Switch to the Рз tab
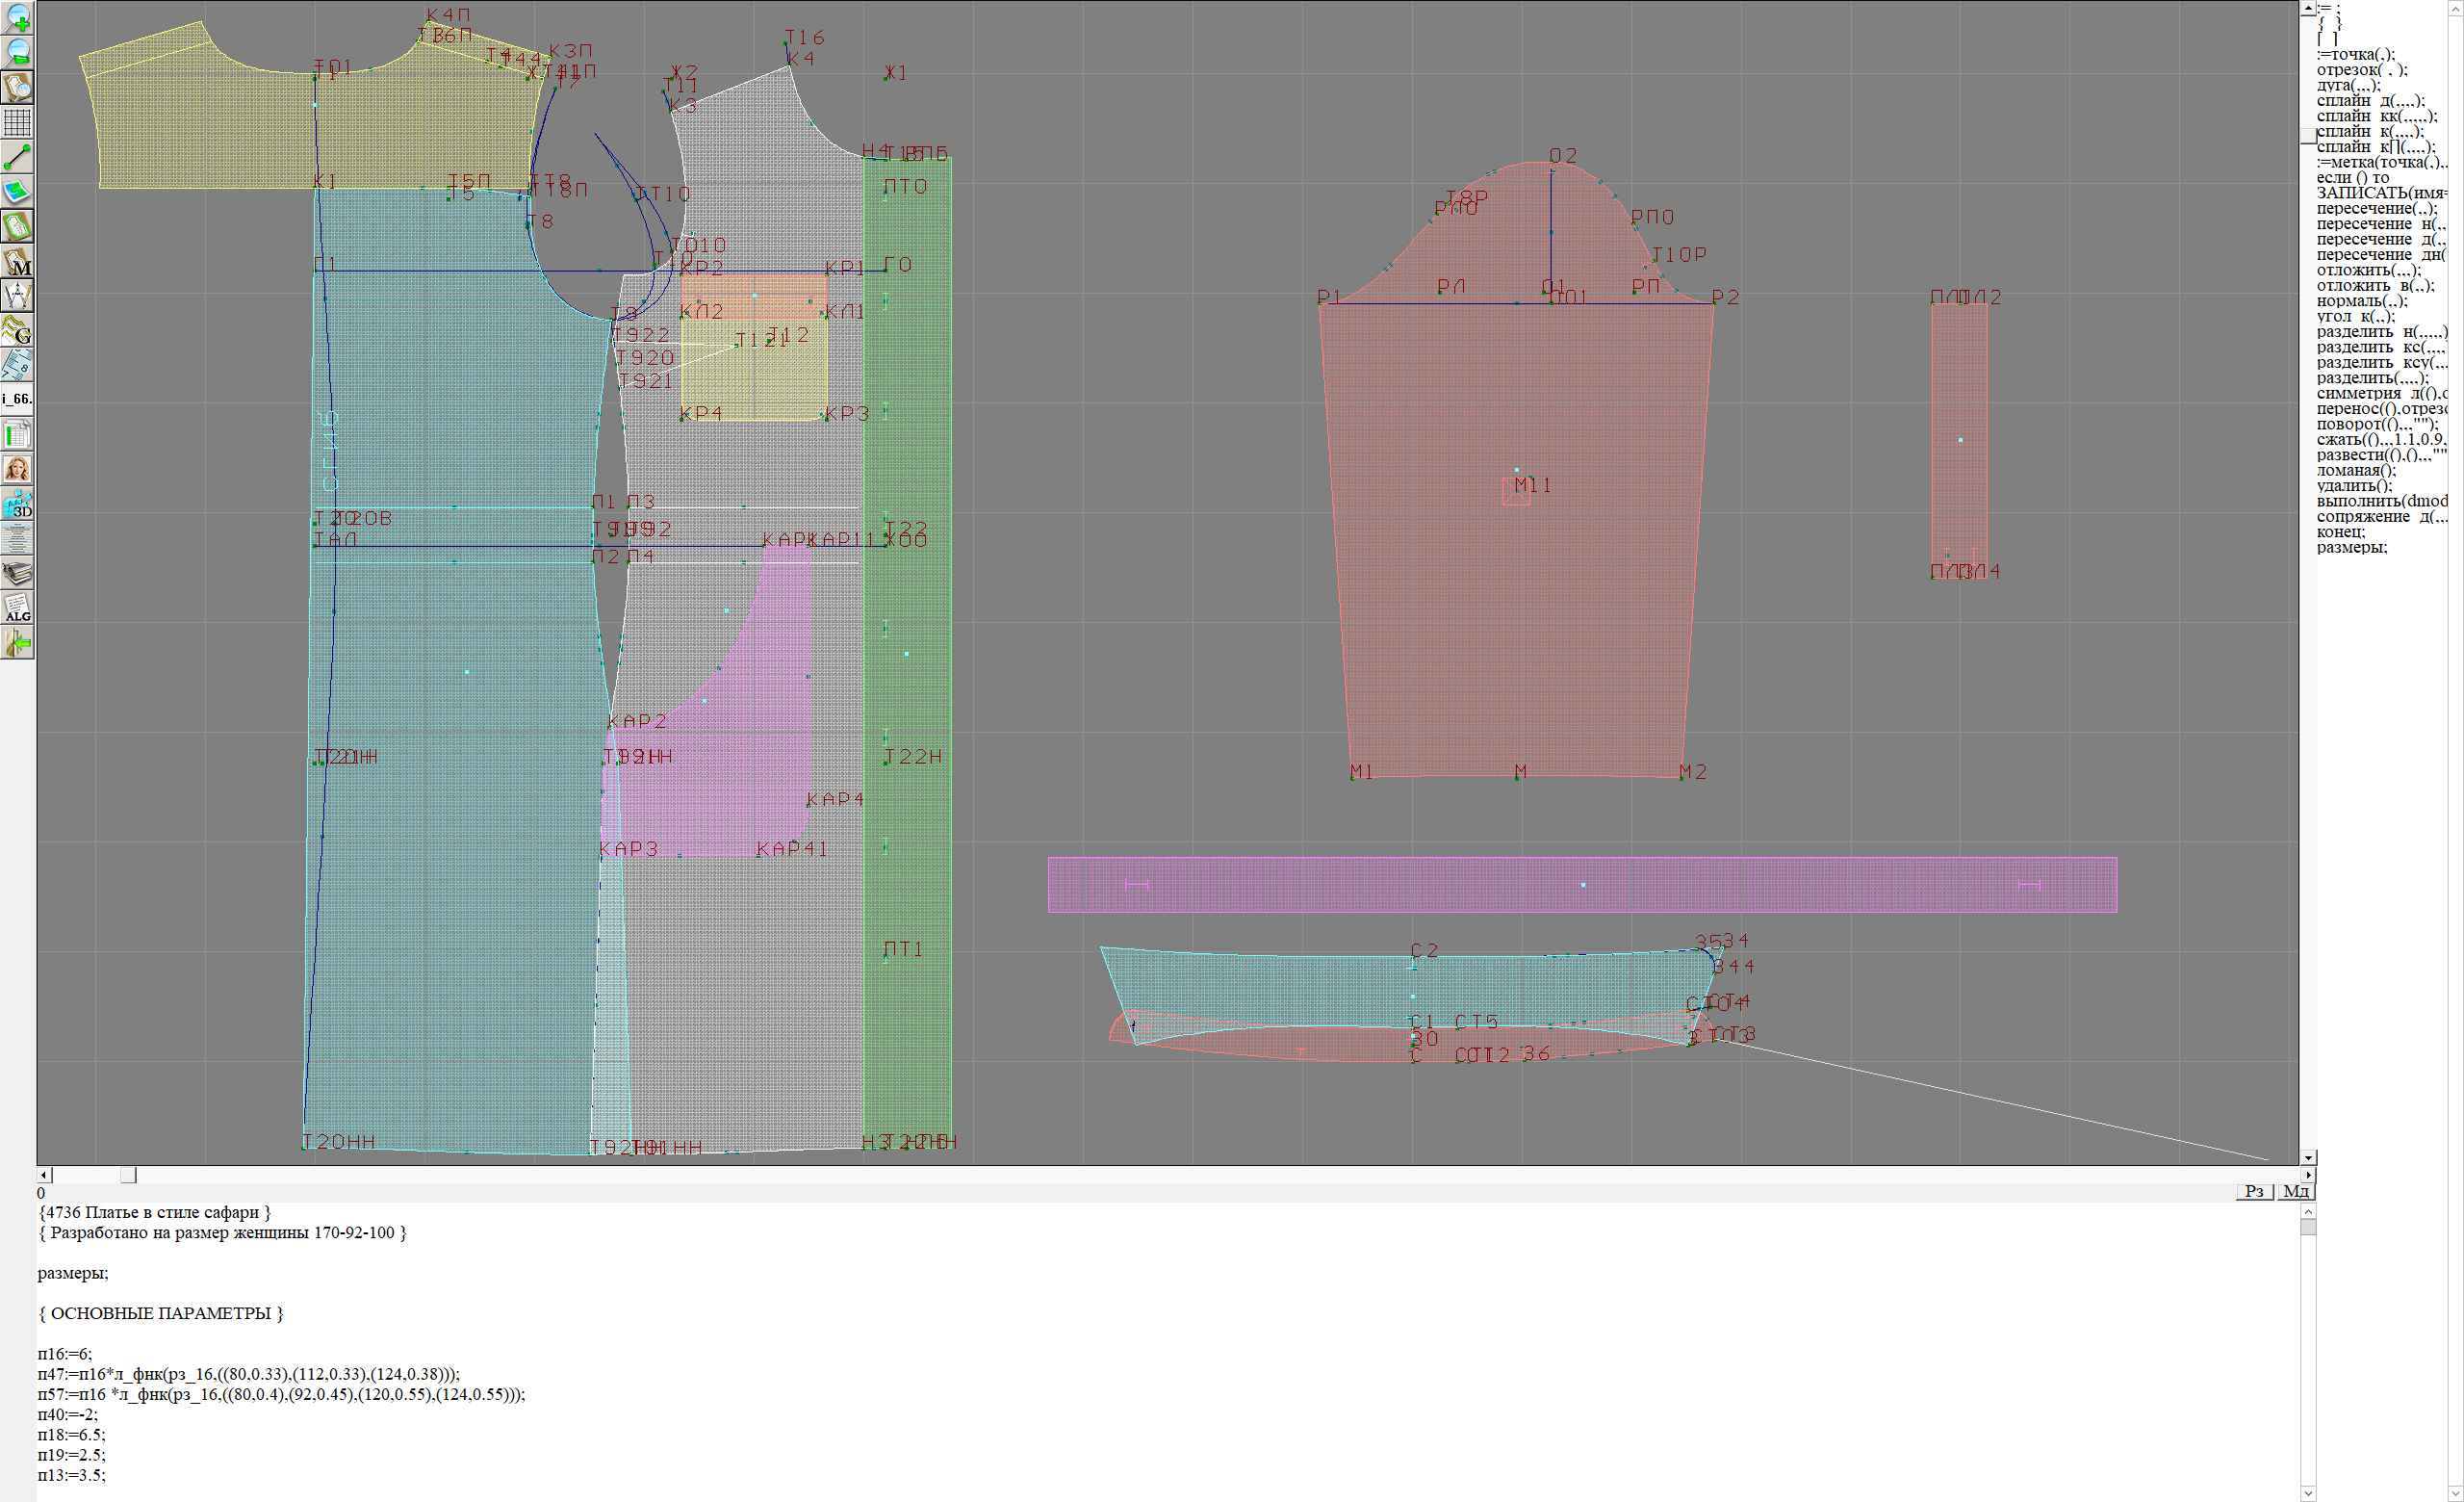2464x1502 pixels. 2254,1191
